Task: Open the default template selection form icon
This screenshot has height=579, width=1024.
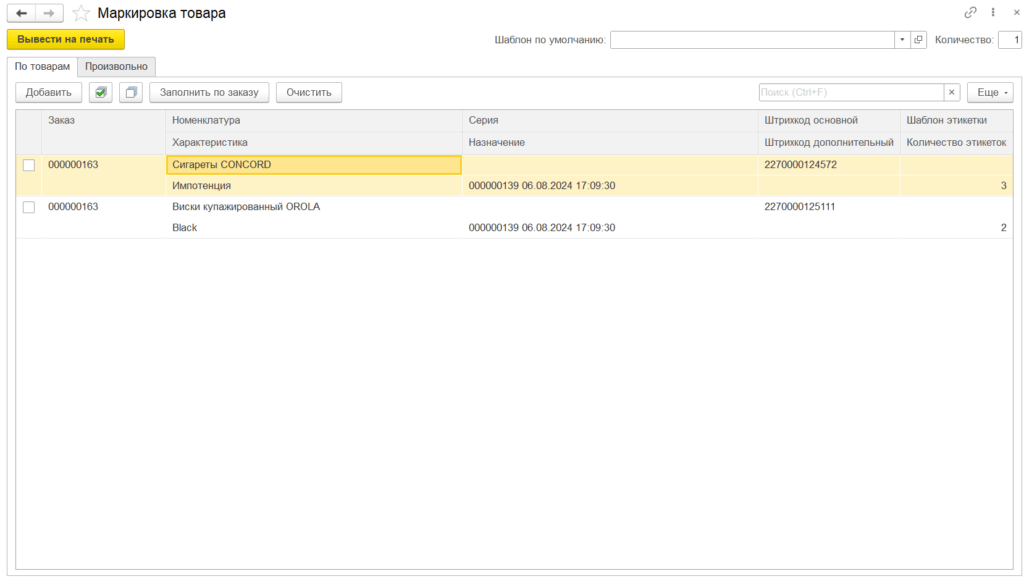Action: [919, 40]
